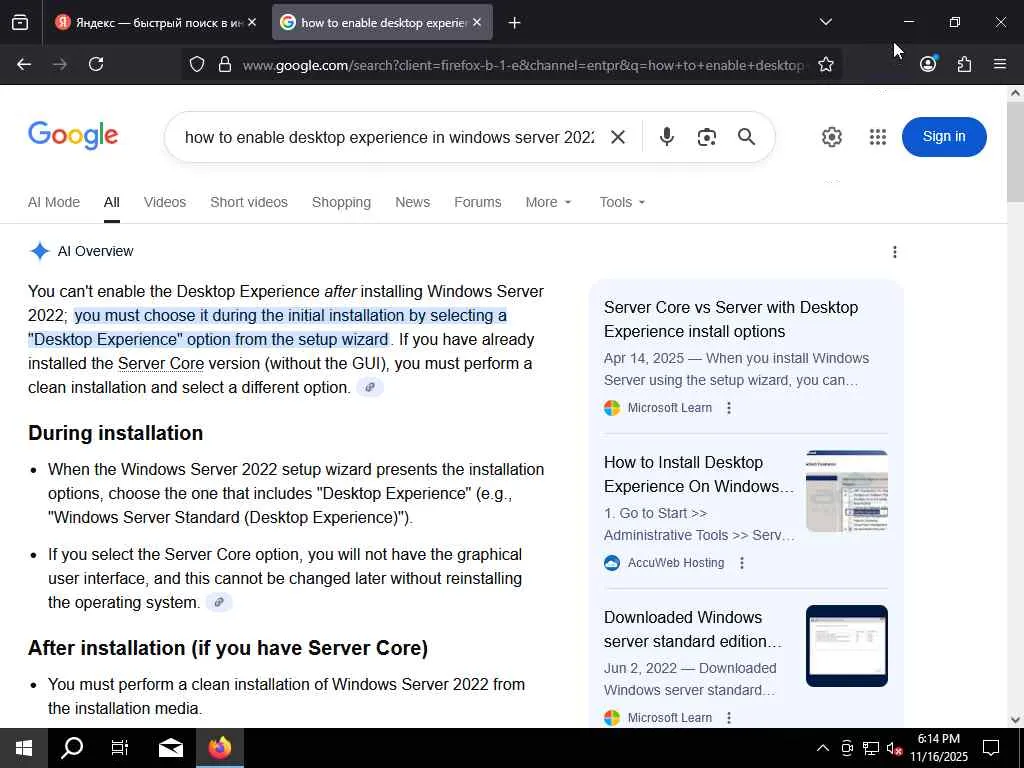Screen dimensions: 1024x768
Task: Open the Windows Start menu
Action: tap(24, 748)
